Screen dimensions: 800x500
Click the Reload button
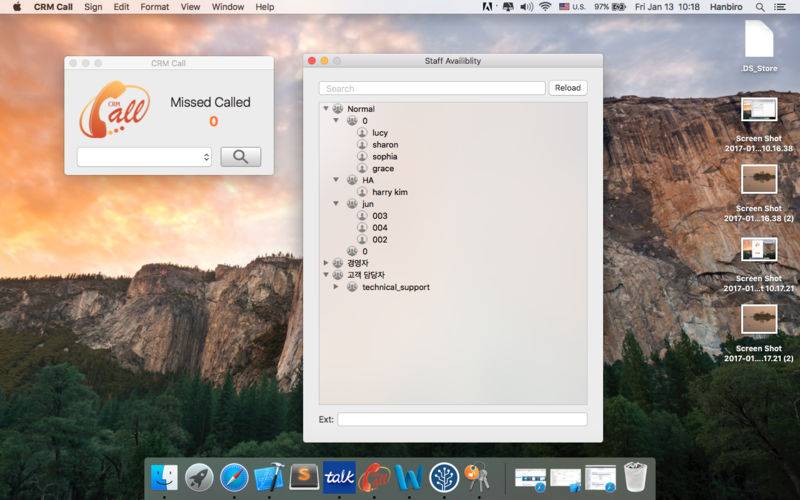pos(567,88)
